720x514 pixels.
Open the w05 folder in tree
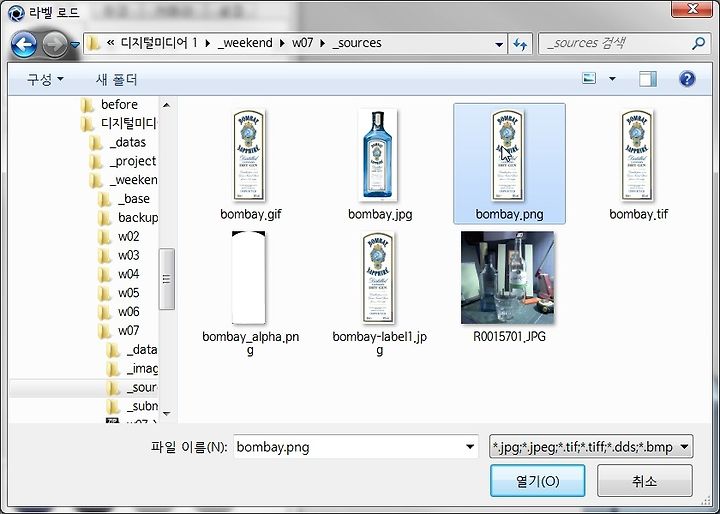[x=118, y=293]
